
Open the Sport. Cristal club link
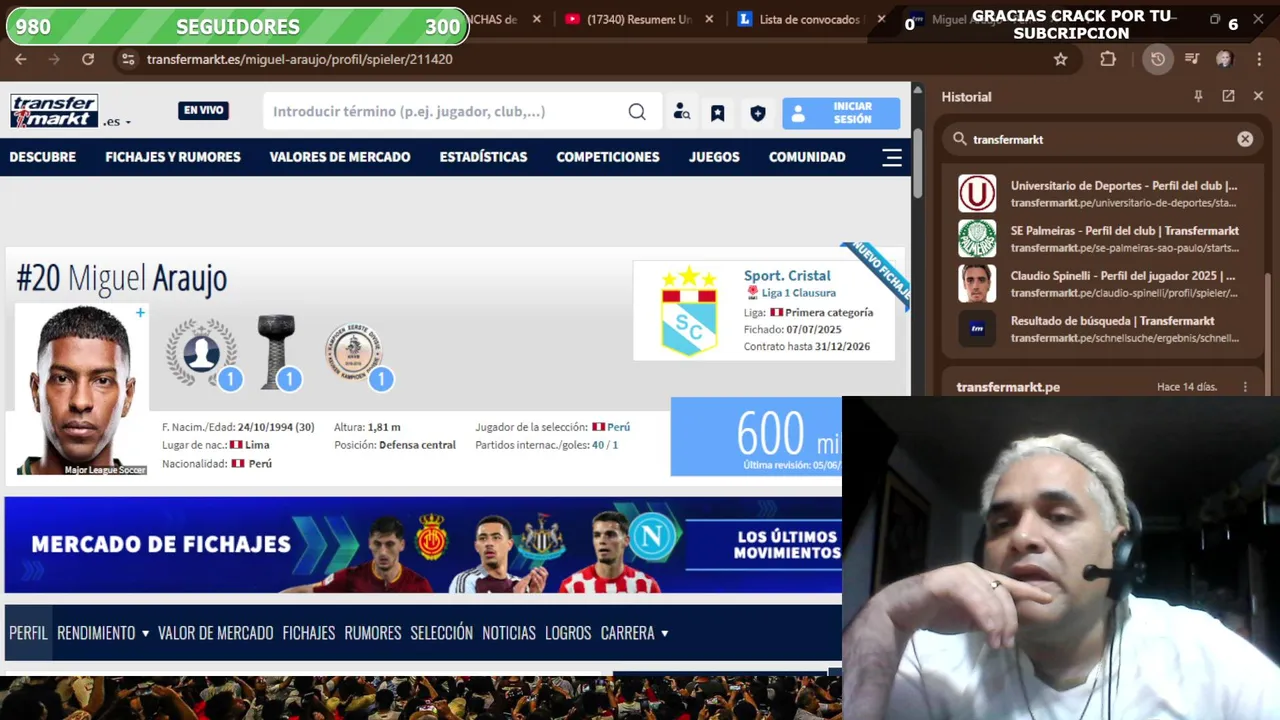(787, 275)
